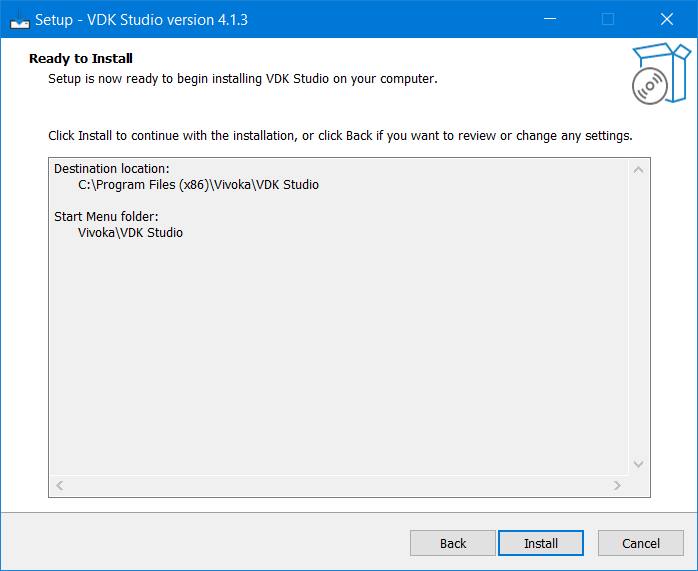Click the "Start Menu folder:" label

coord(106,216)
